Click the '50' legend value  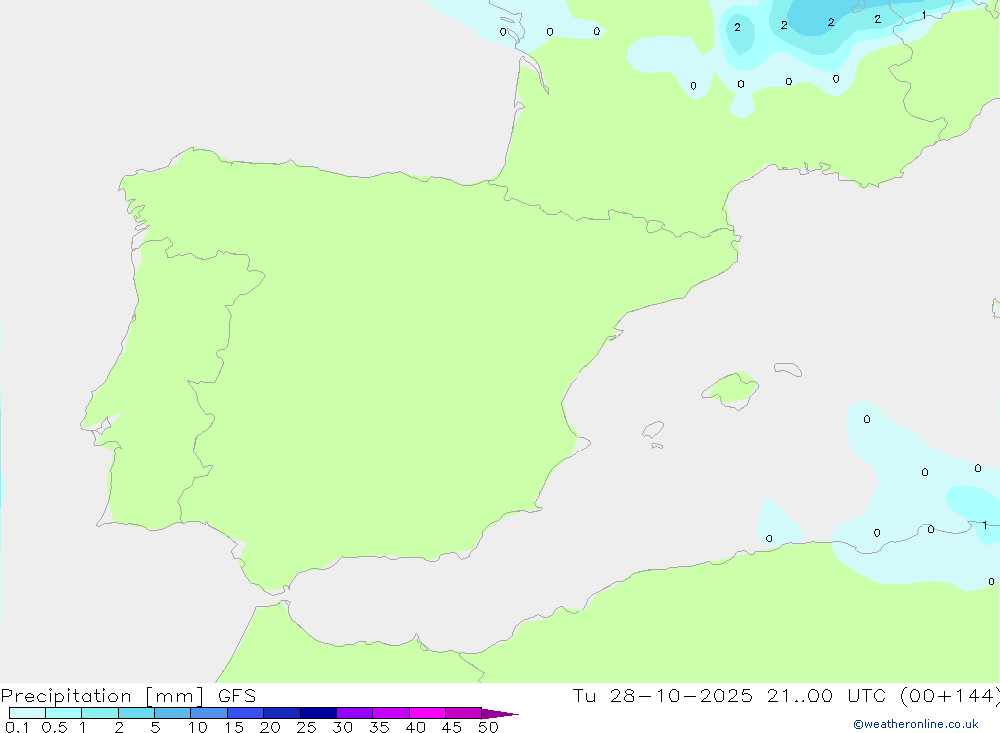488,727
